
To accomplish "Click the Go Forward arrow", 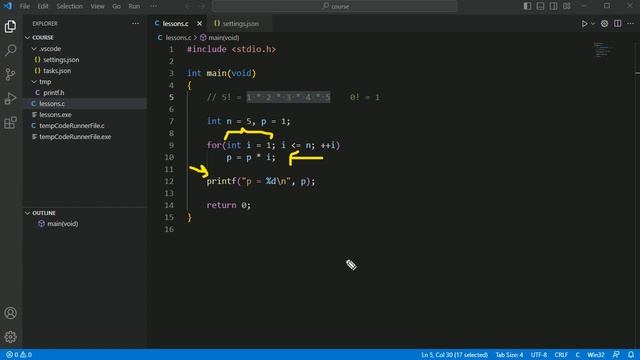I will (x=202, y=6).
